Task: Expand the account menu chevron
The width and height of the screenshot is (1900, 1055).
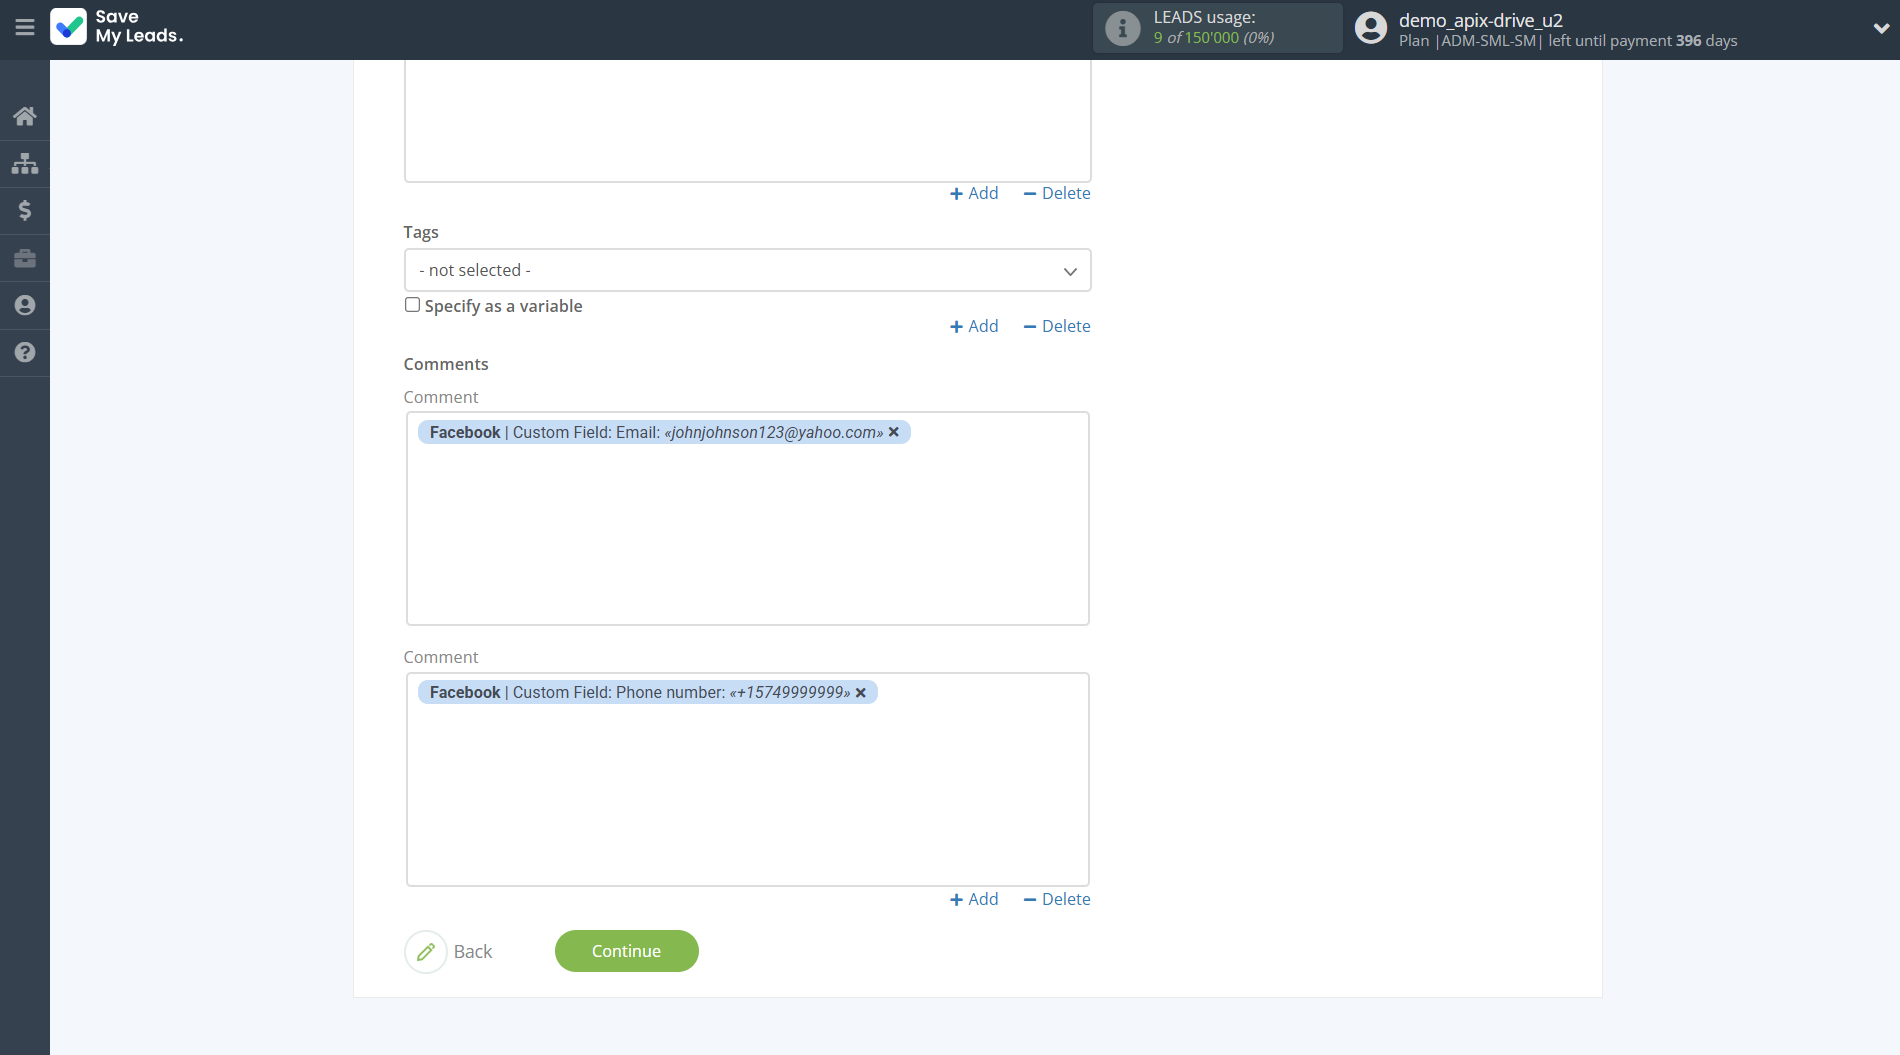Action: [1880, 28]
